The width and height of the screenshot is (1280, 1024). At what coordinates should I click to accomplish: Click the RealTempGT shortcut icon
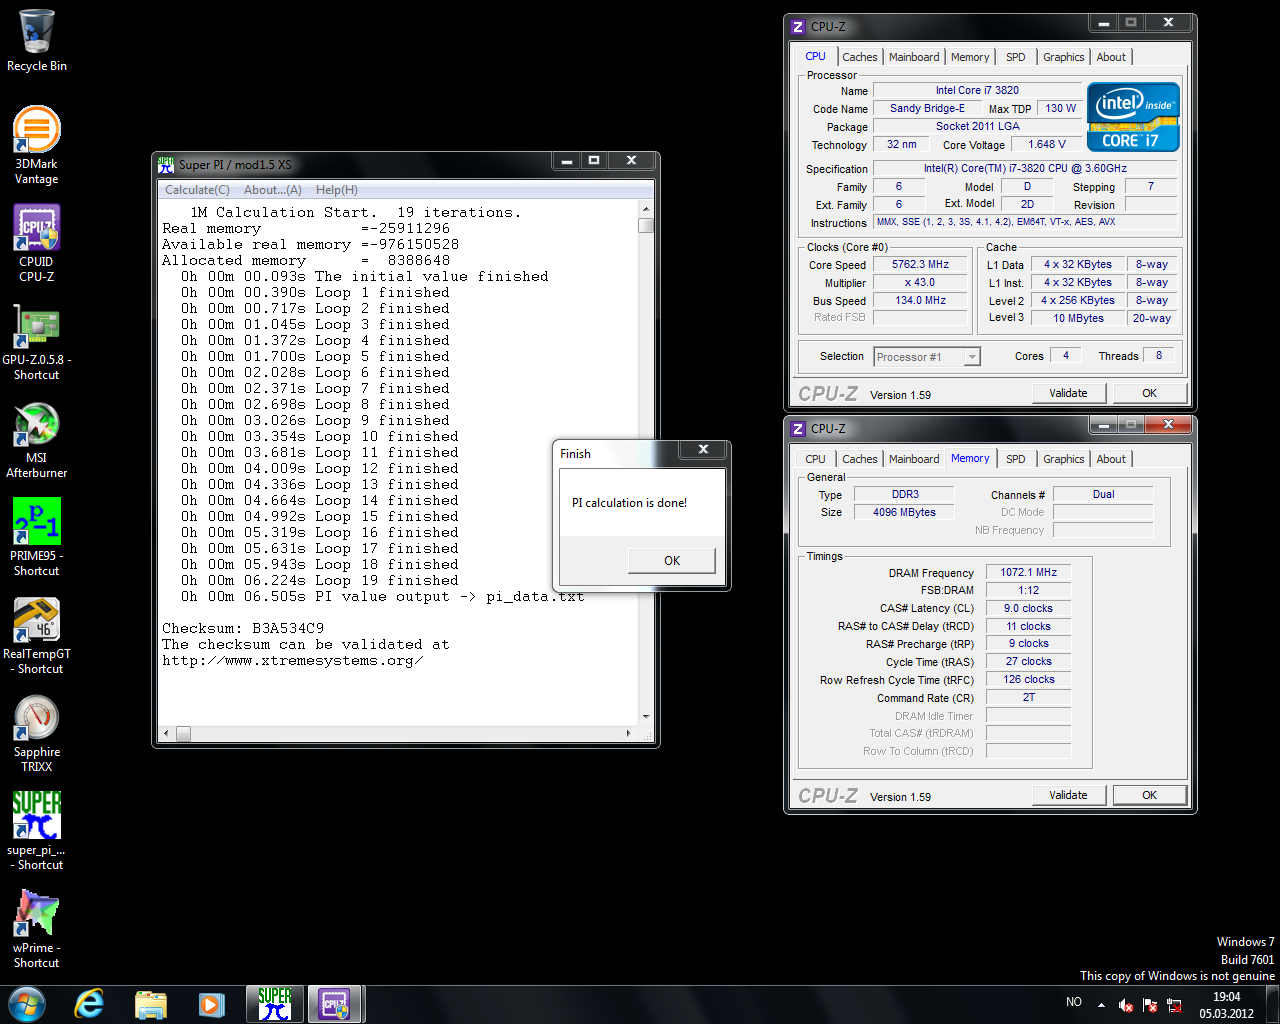click(37, 635)
